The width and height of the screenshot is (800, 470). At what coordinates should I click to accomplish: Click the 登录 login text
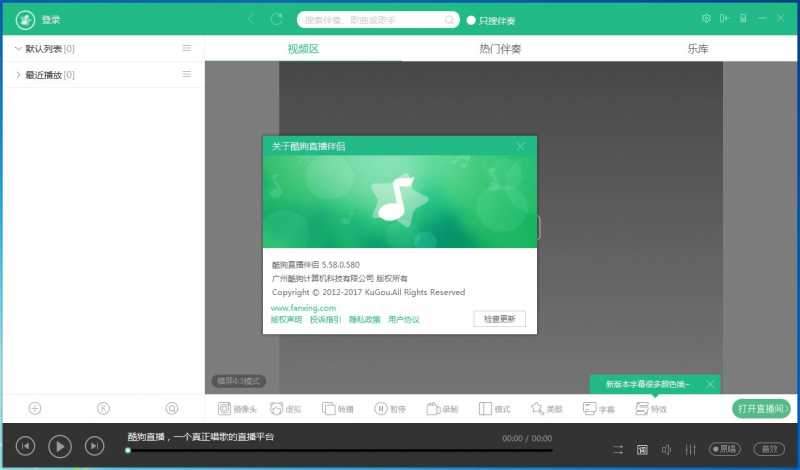(x=51, y=20)
